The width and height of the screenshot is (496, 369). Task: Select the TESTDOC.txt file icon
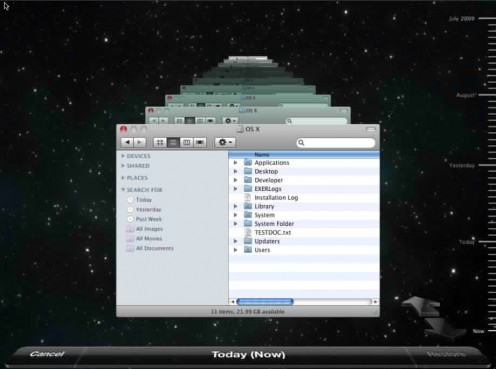click(x=248, y=232)
